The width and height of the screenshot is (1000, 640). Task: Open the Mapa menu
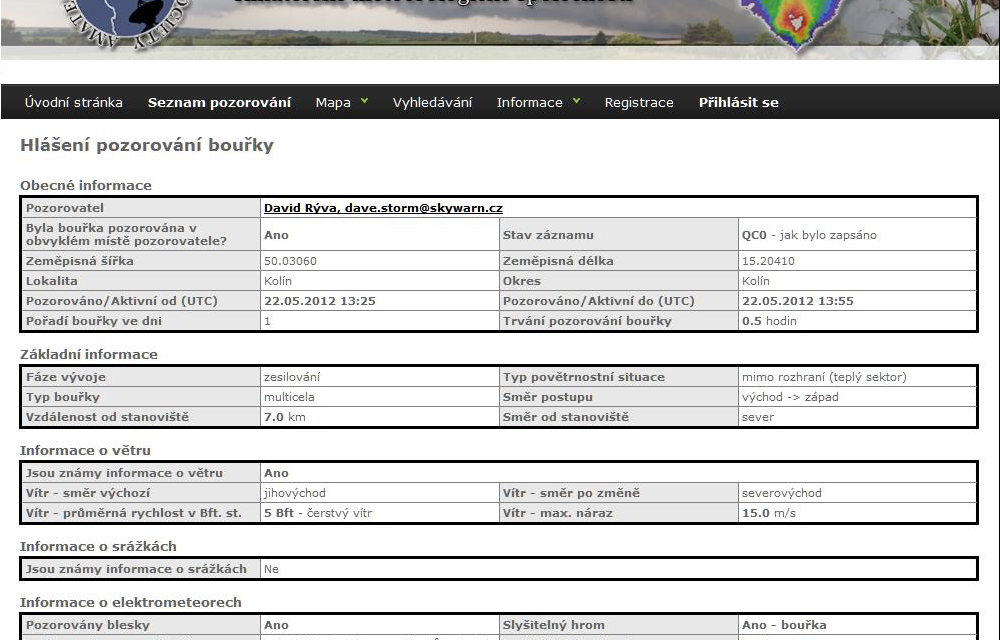coord(333,103)
